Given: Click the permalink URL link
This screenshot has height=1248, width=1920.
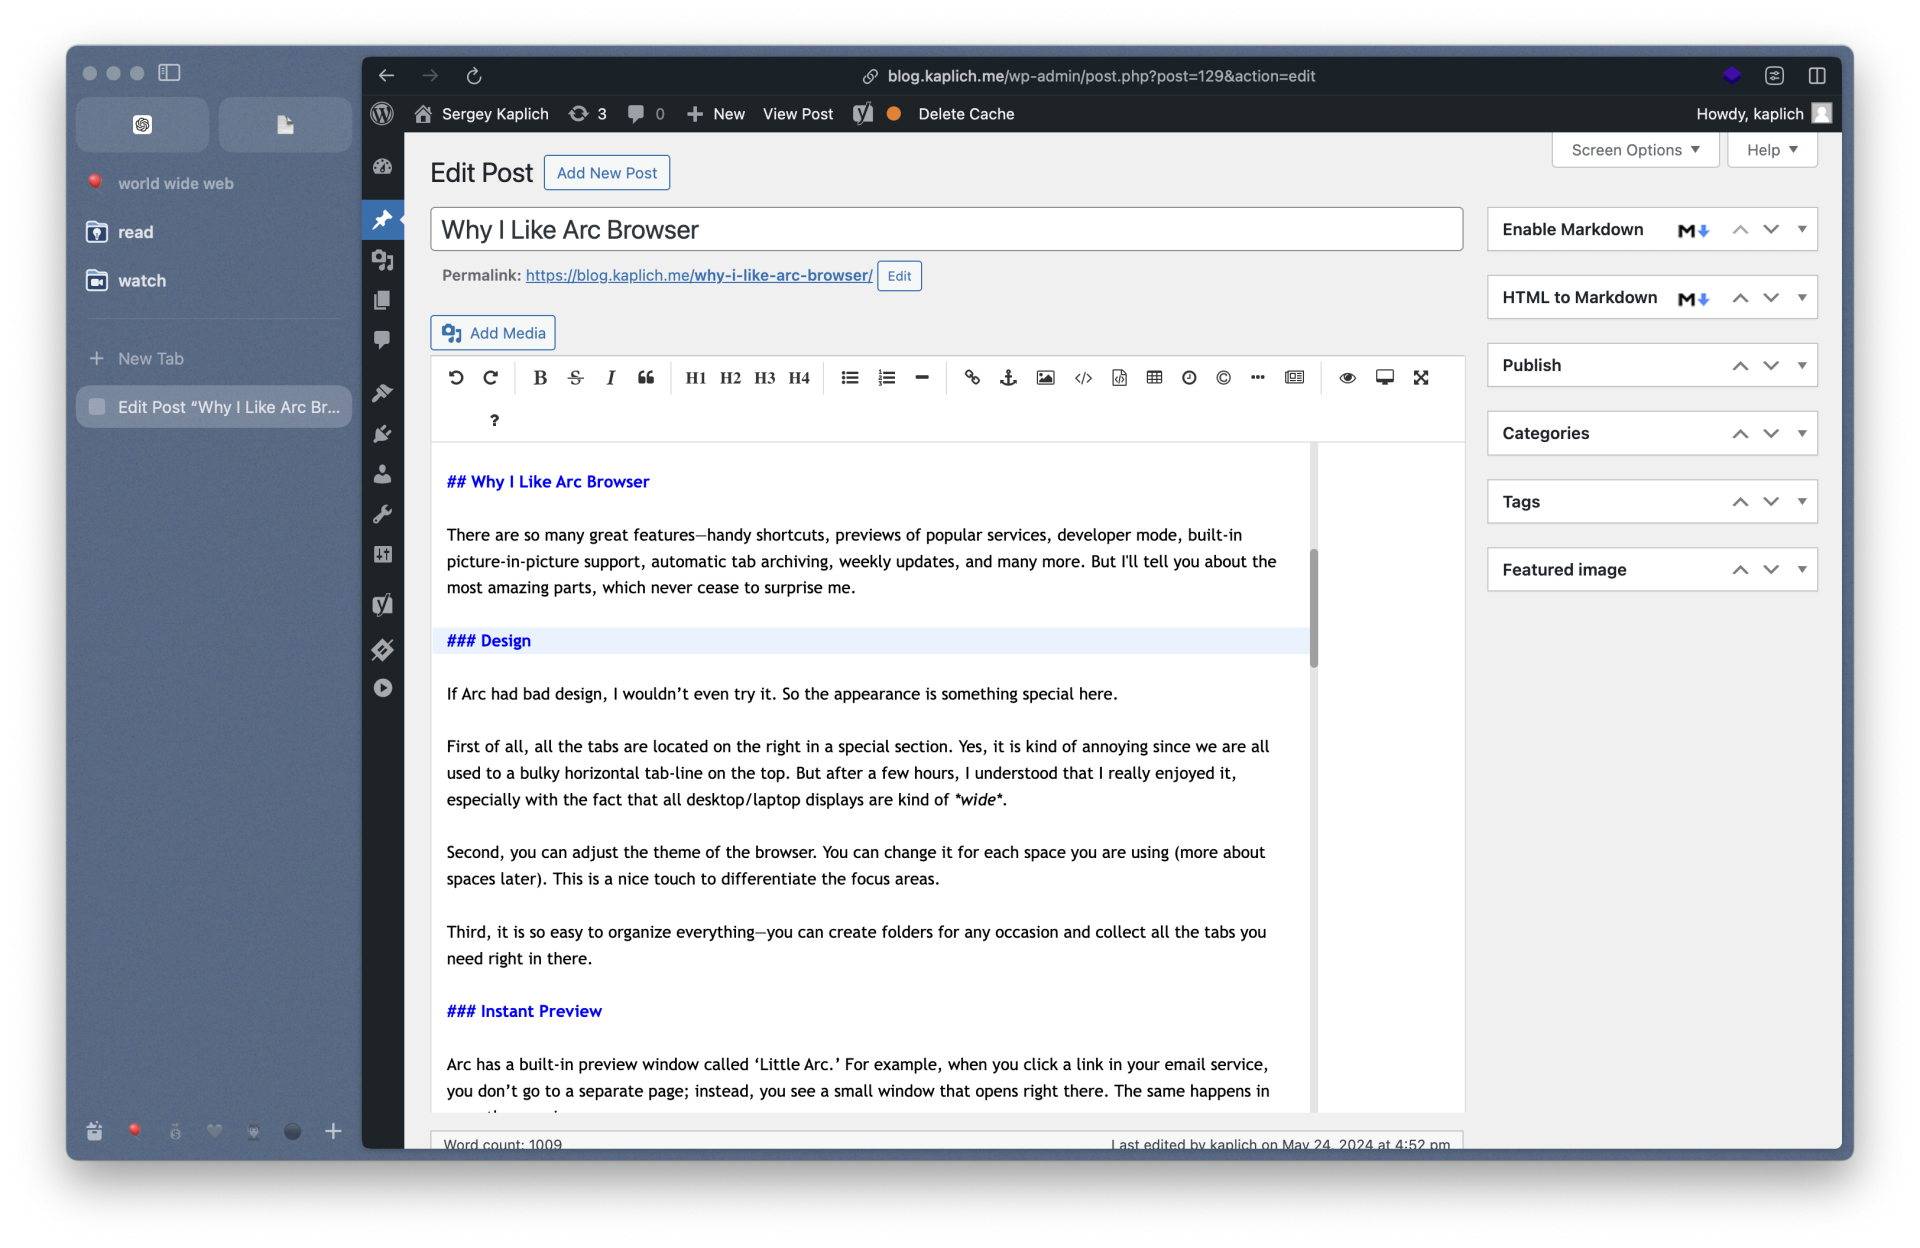Looking at the screenshot, I should coord(697,276).
